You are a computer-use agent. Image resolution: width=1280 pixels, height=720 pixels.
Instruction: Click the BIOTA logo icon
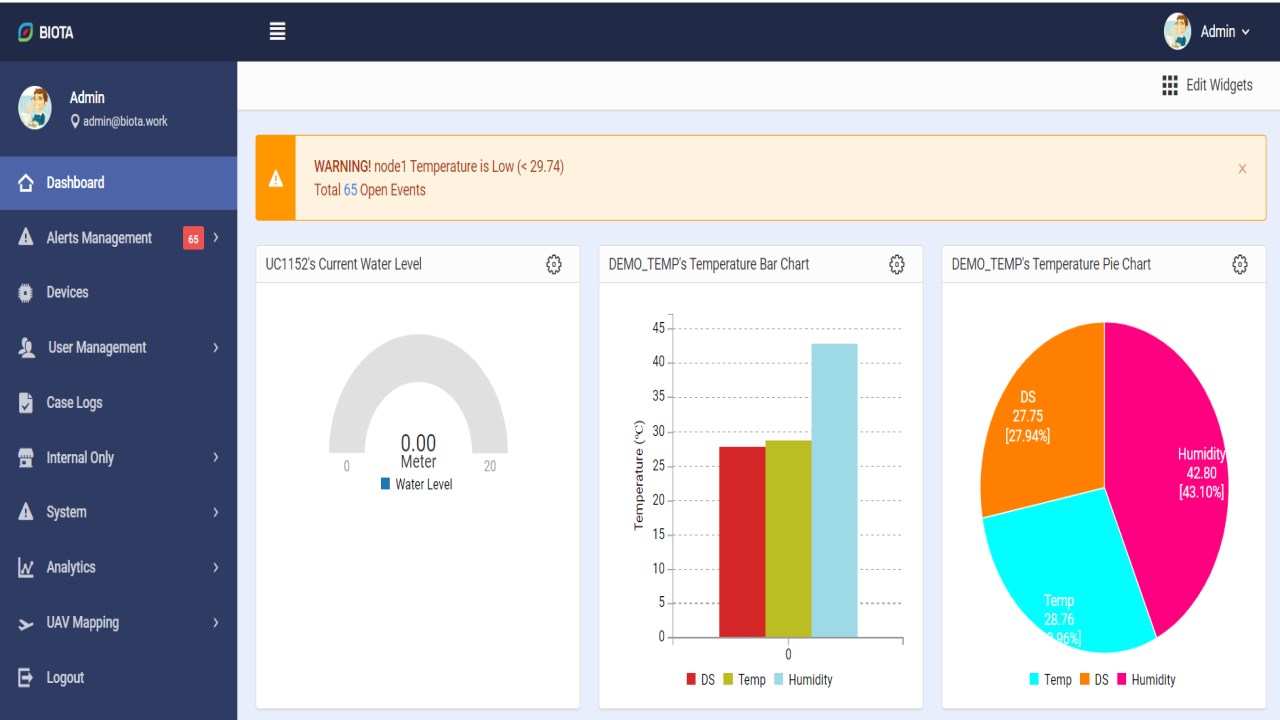coord(26,32)
